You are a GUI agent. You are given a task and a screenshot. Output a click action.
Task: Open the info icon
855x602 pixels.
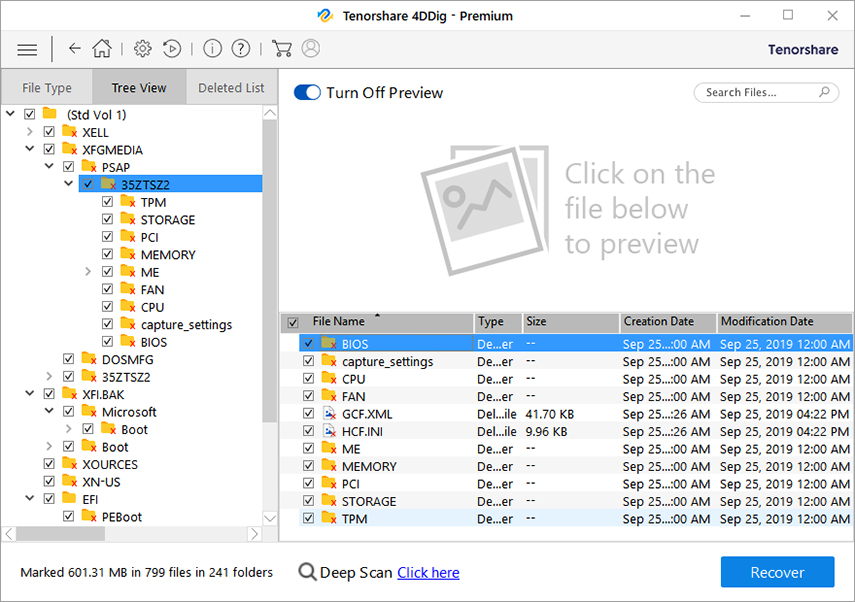click(x=212, y=49)
